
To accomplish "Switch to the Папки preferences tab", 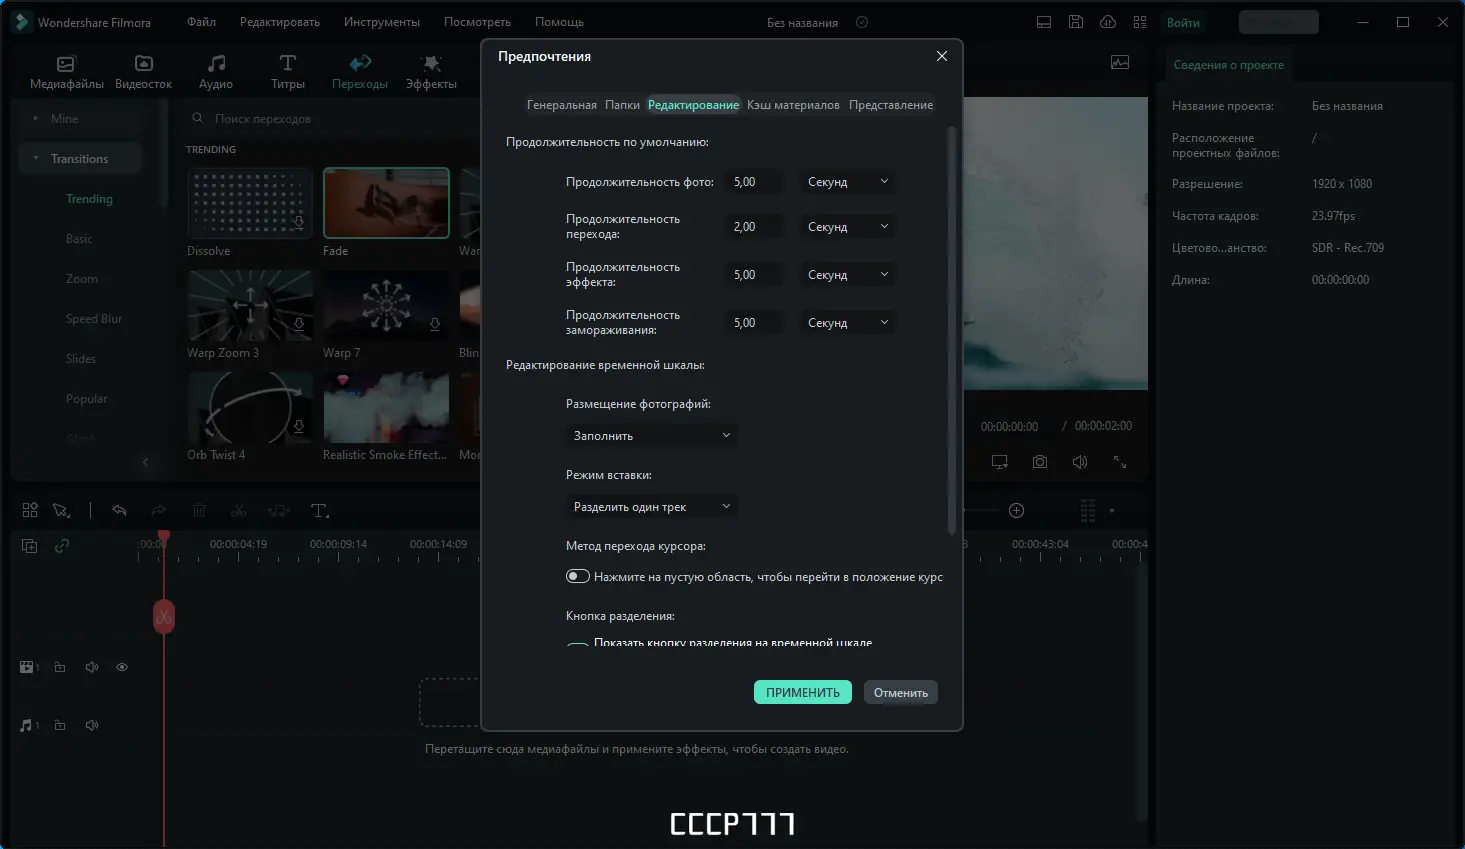I will point(623,105).
